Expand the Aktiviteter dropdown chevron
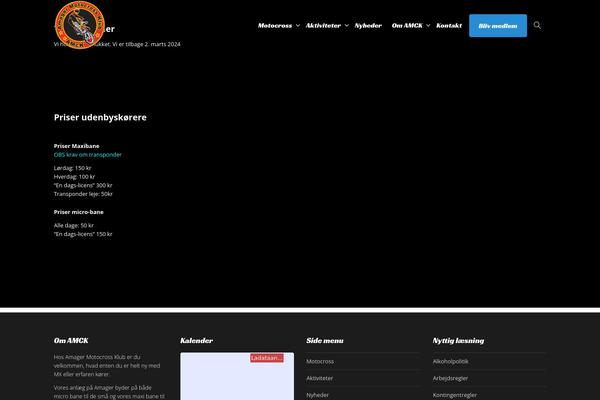This screenshot has height=400, width=600. [347, 26]
